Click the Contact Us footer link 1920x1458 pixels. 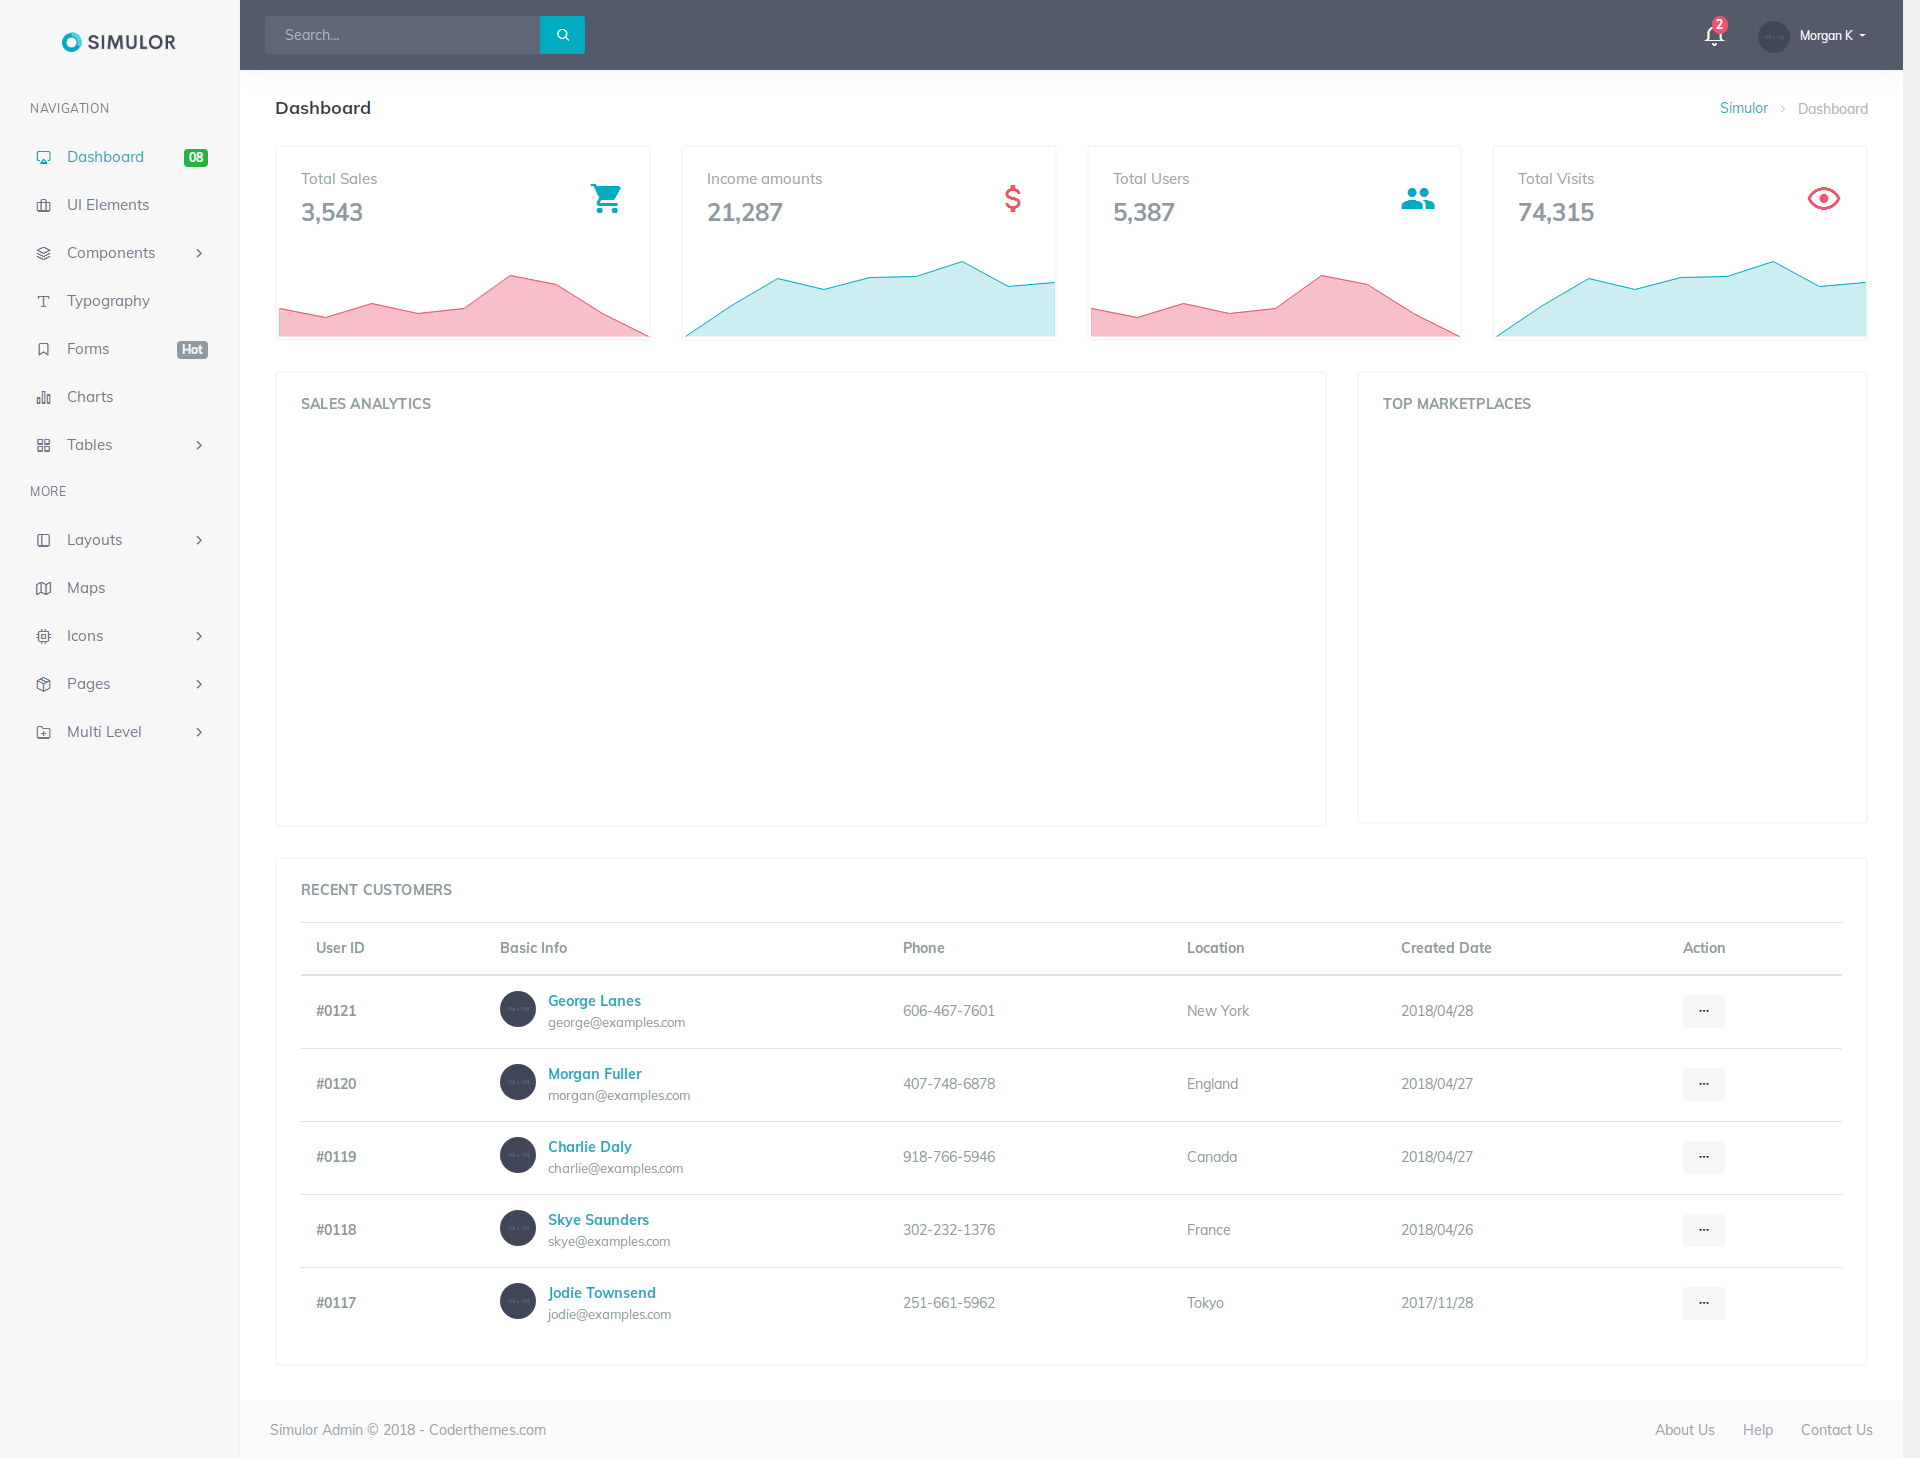pyautogui.click(x=1836, y=1430)
